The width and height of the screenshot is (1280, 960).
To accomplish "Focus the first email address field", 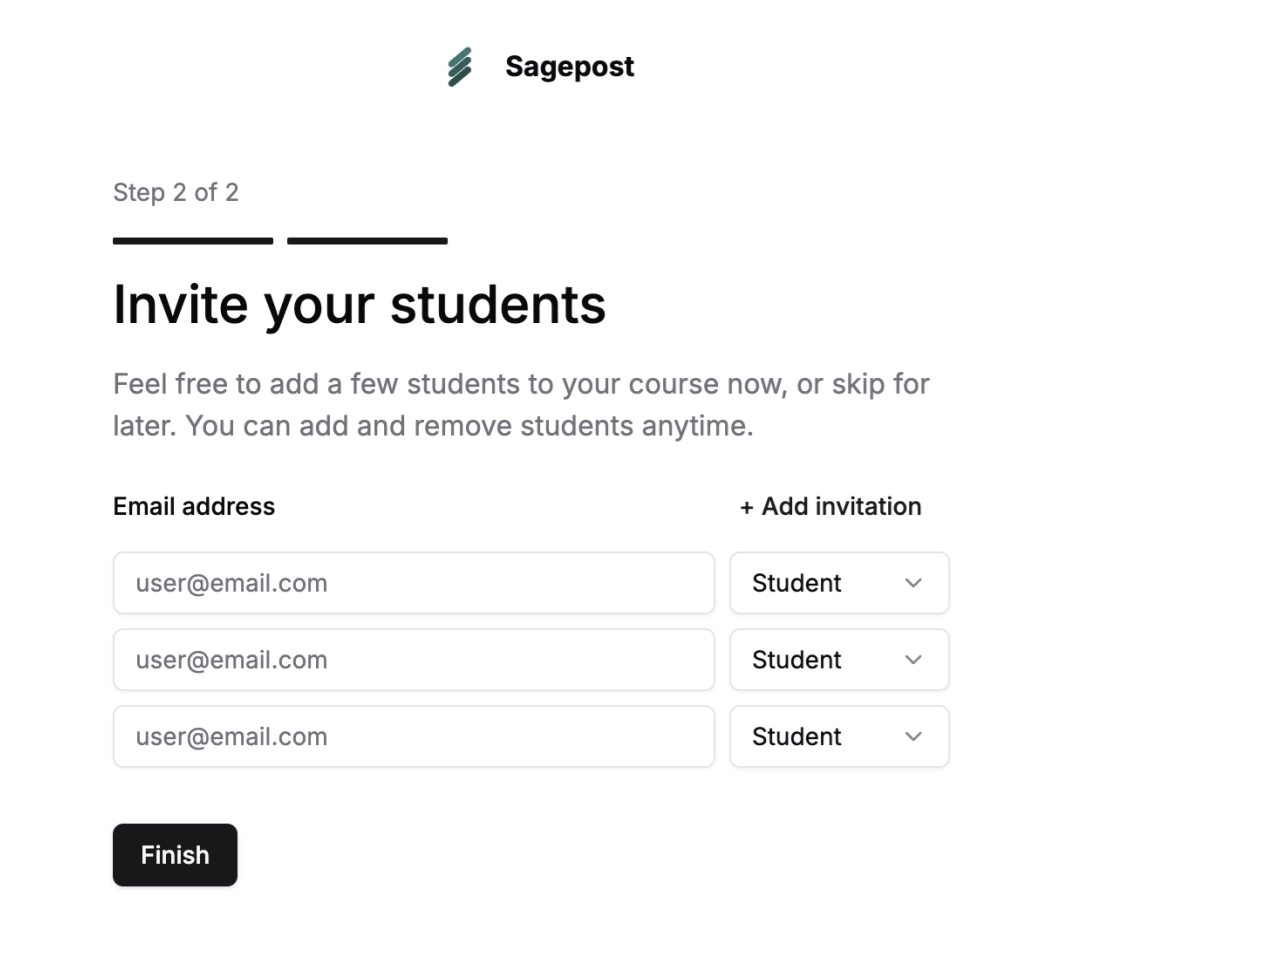I will click(x=413, y=583).
